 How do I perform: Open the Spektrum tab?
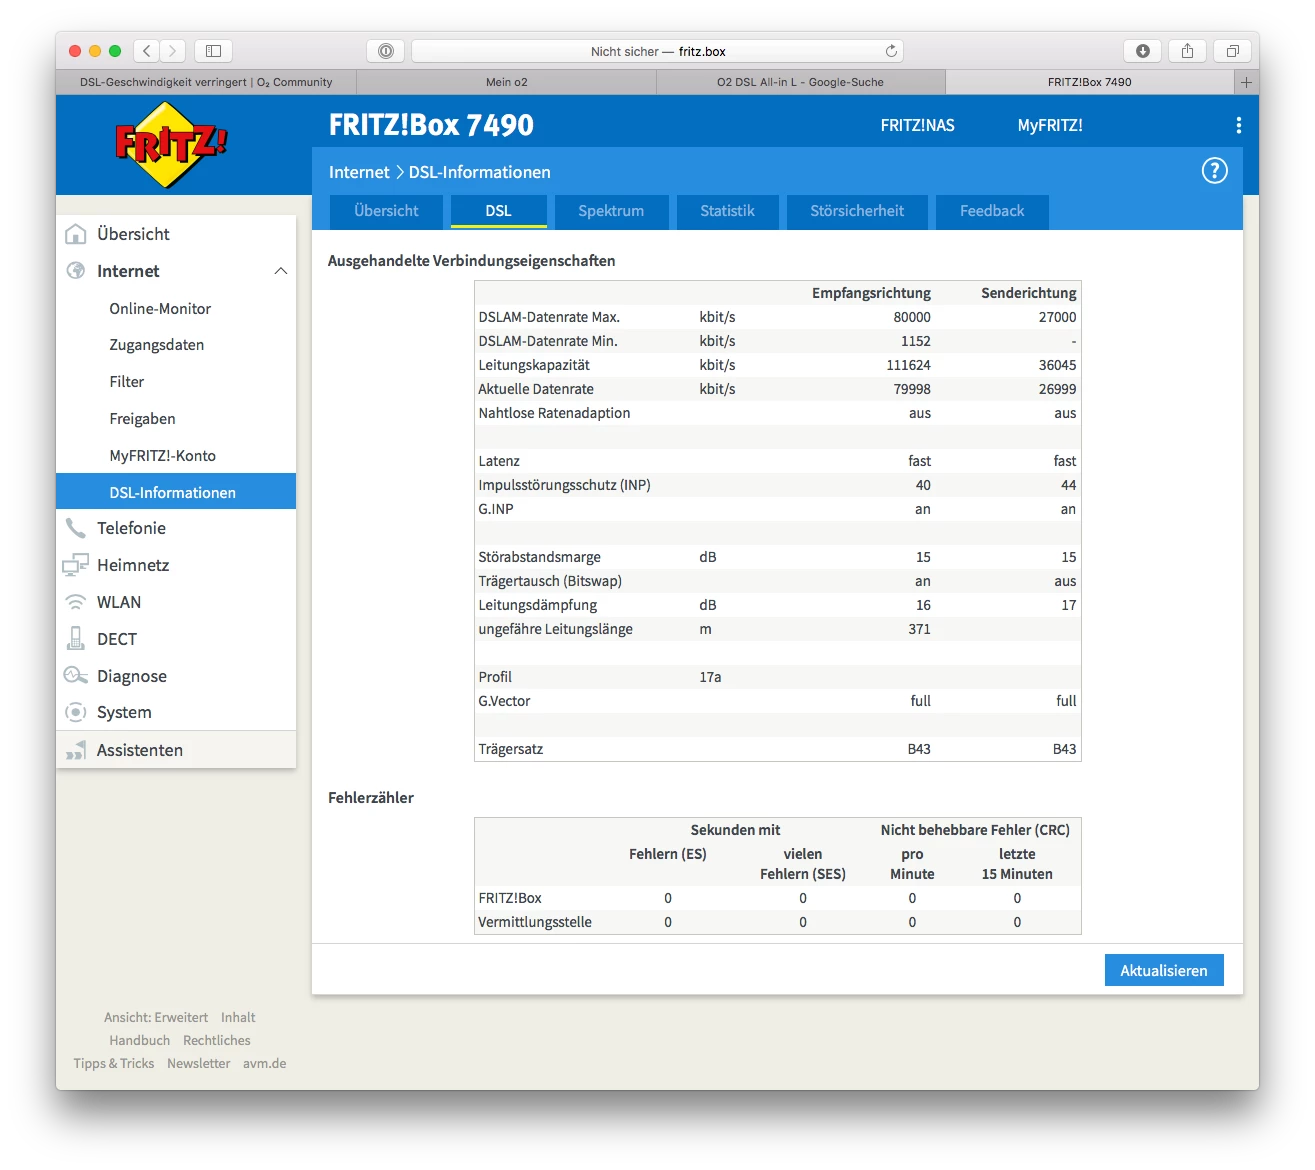click(611, 211)
